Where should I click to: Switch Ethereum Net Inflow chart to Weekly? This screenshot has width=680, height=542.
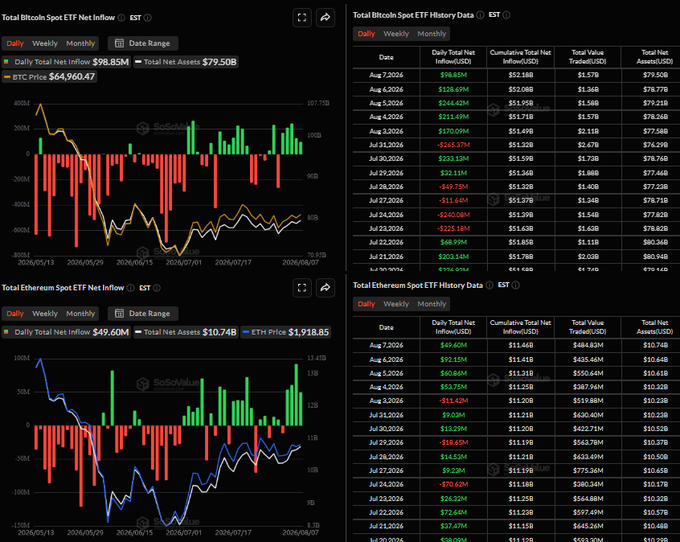[x=45, y=313]
